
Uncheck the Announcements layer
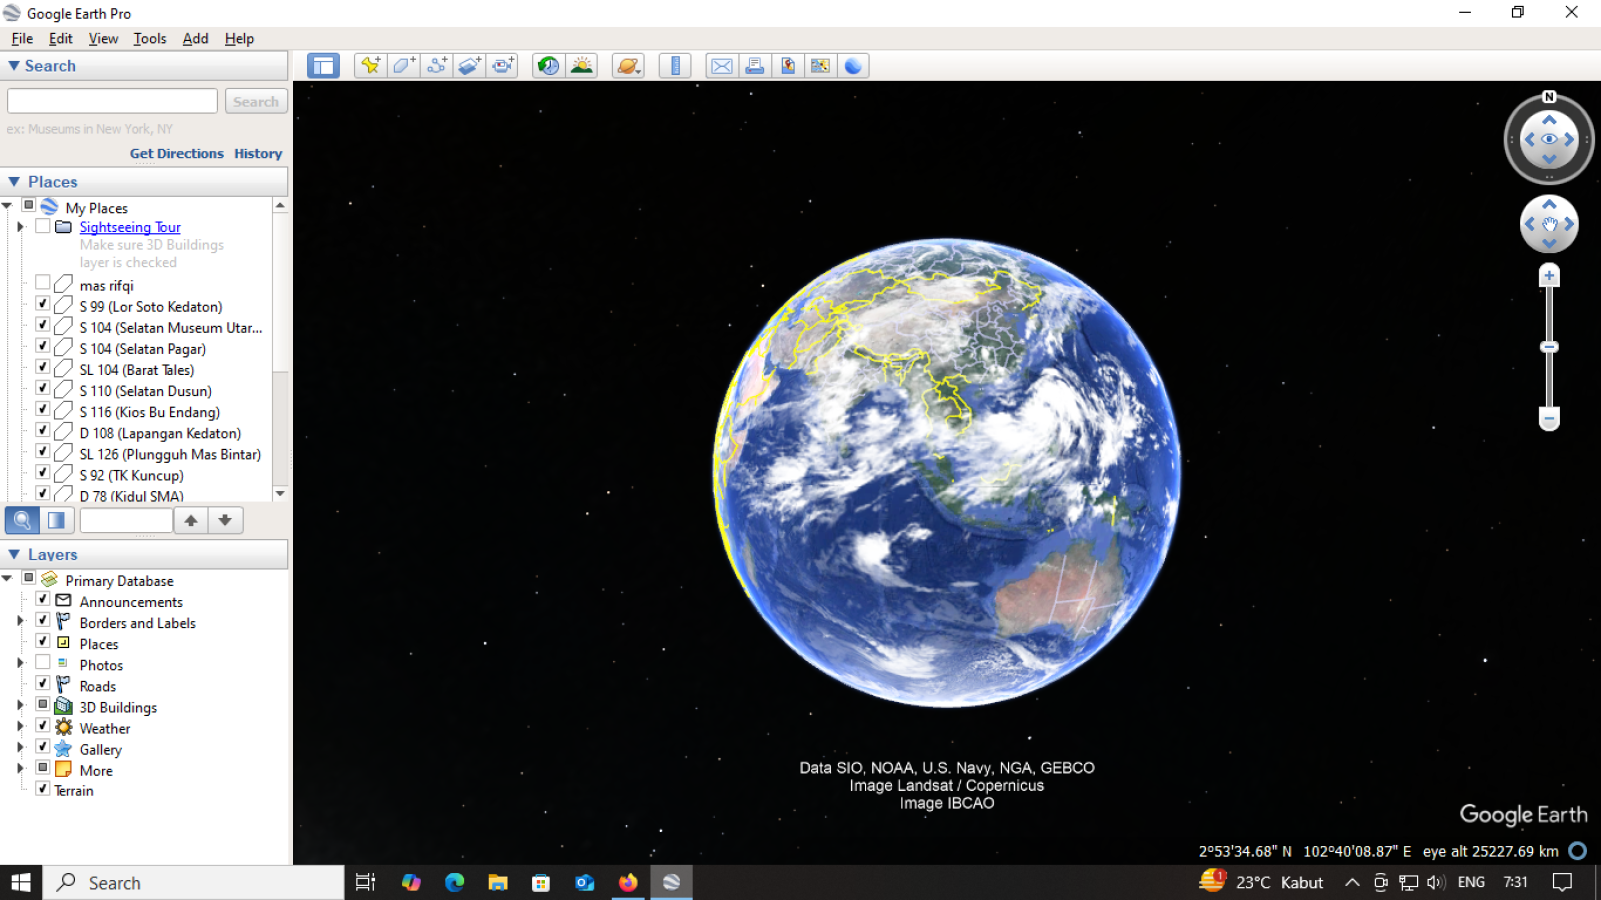coord(42,599)
